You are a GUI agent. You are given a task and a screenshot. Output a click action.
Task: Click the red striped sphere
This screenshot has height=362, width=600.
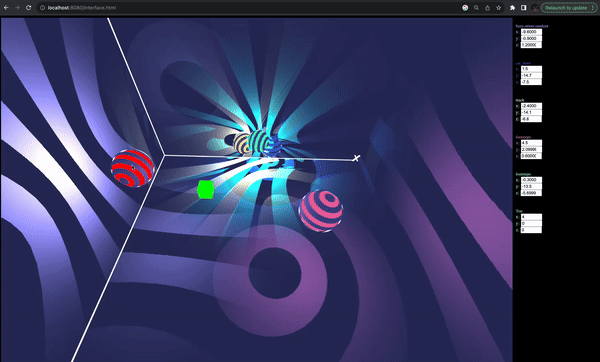point(132,168)
